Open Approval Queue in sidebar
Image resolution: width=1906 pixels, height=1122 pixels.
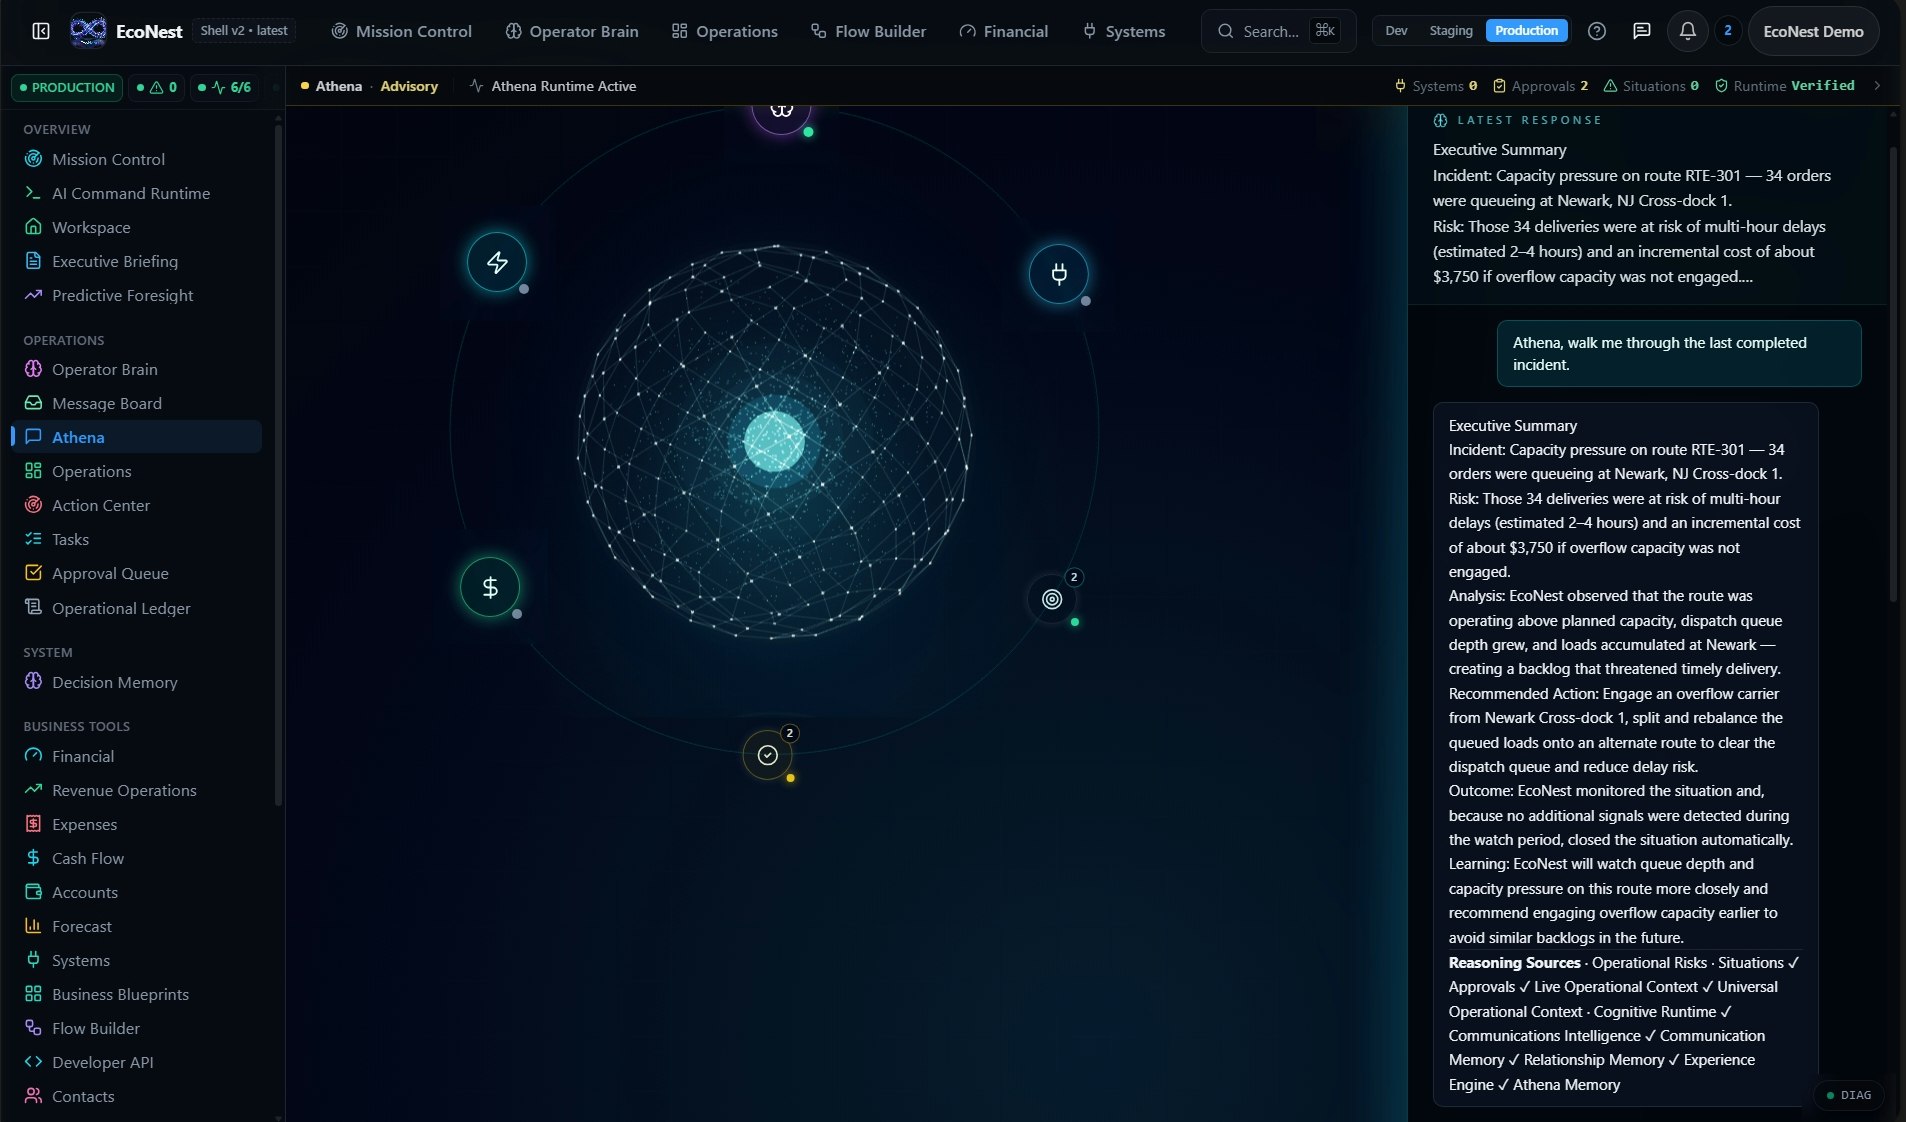point(137,573)
